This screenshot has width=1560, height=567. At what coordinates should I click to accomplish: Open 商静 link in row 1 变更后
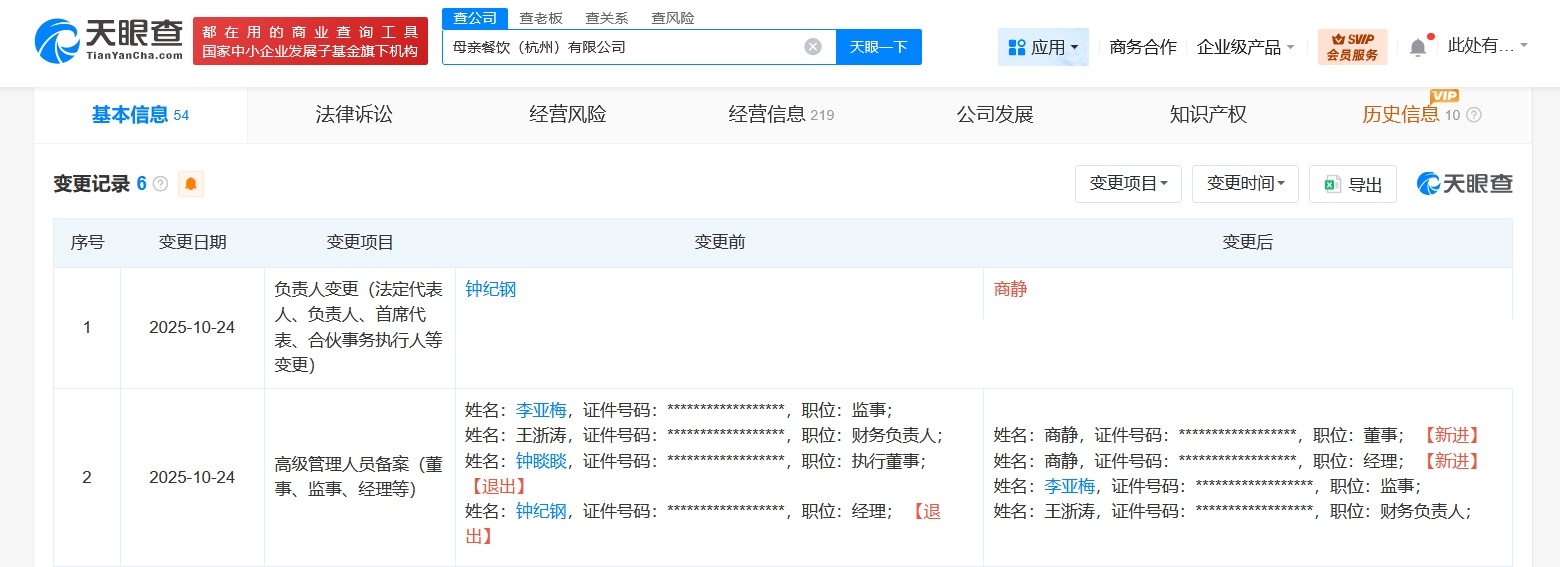click(1010, 290)
